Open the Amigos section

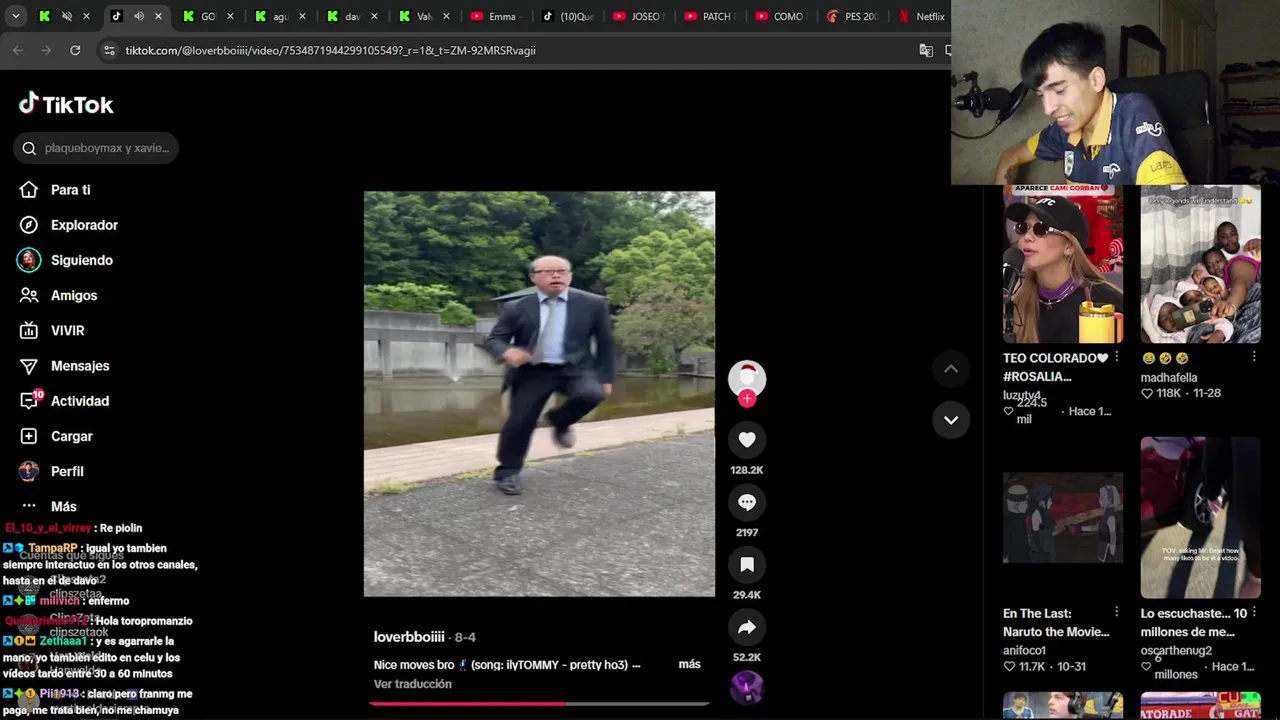(x=74, y=295)
